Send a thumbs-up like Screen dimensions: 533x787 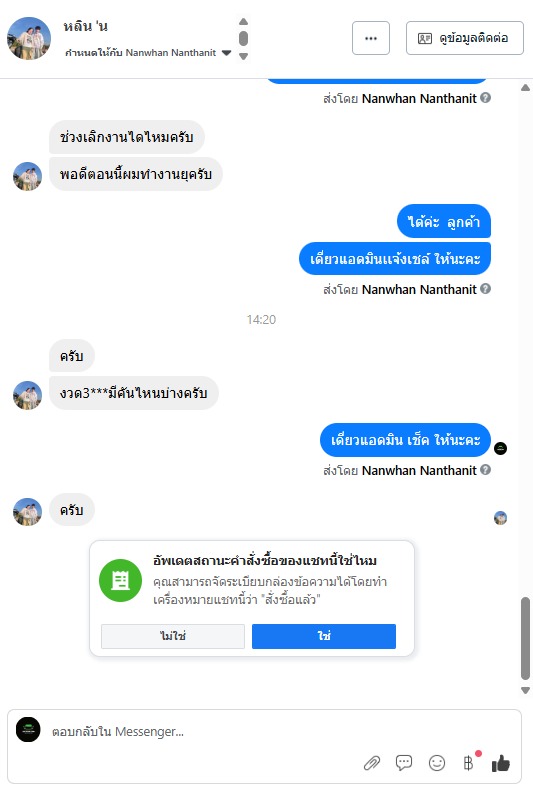501,763
